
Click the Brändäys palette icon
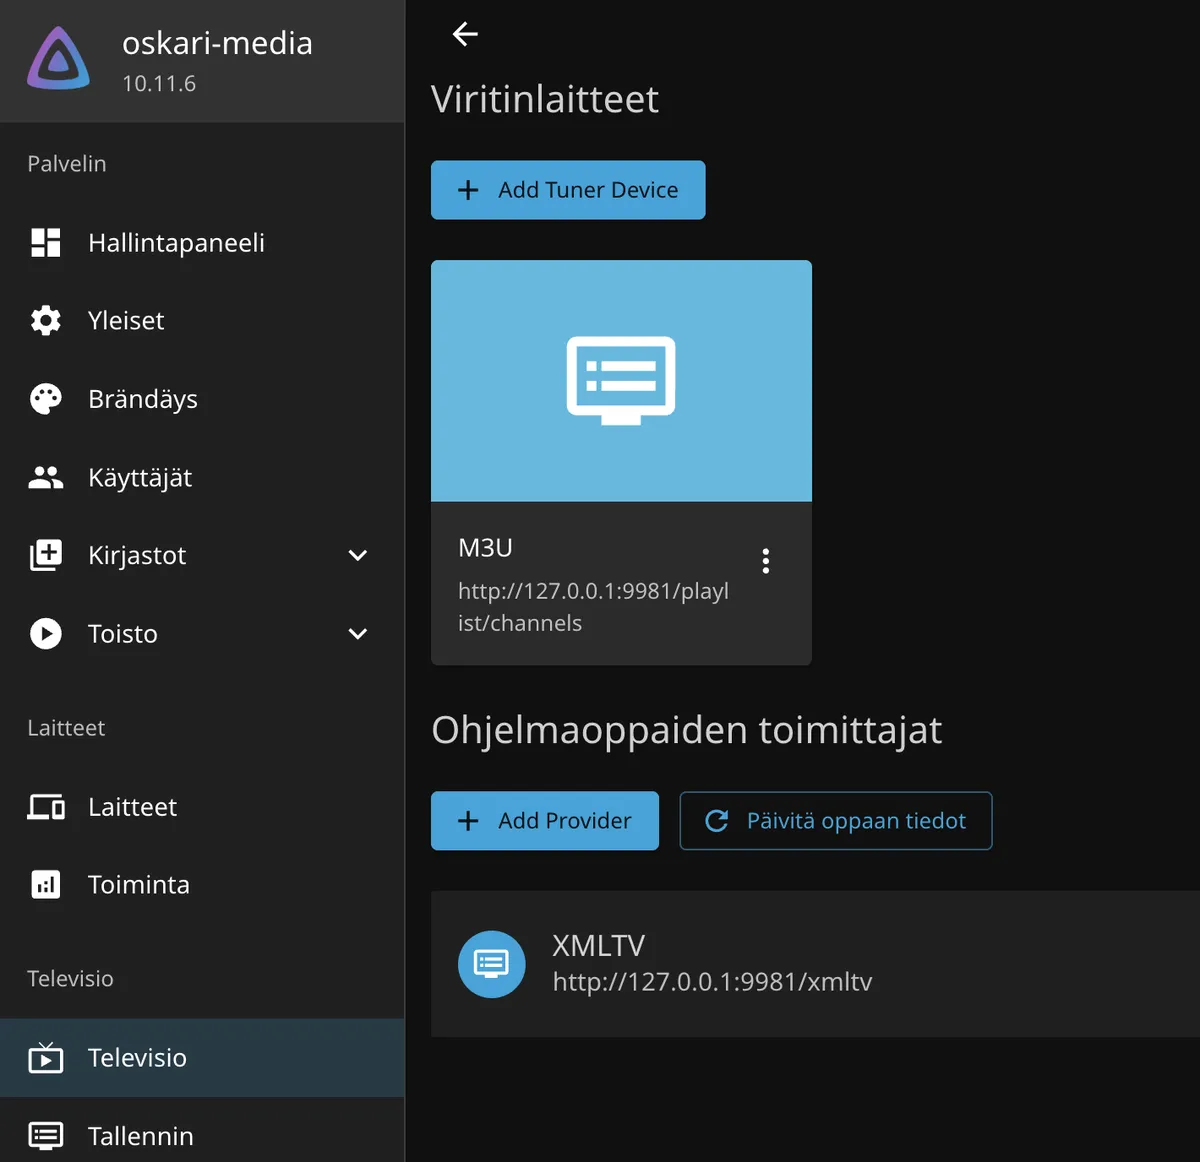click(x=46, y=399)
